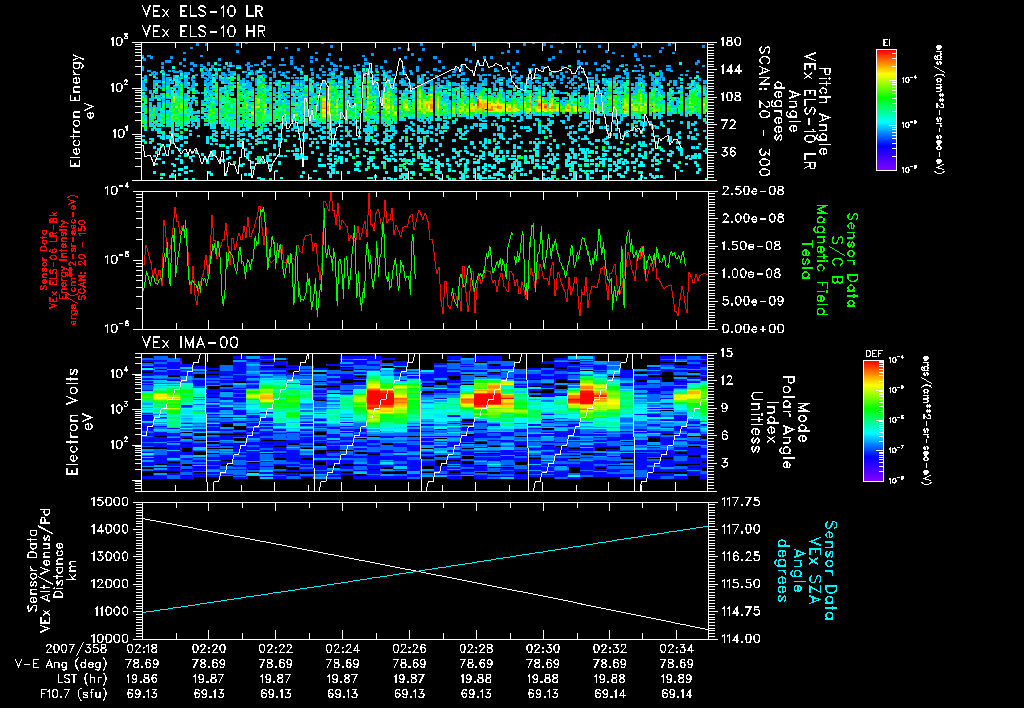Click the 02:32 time tick label

[x=609, y=649]
